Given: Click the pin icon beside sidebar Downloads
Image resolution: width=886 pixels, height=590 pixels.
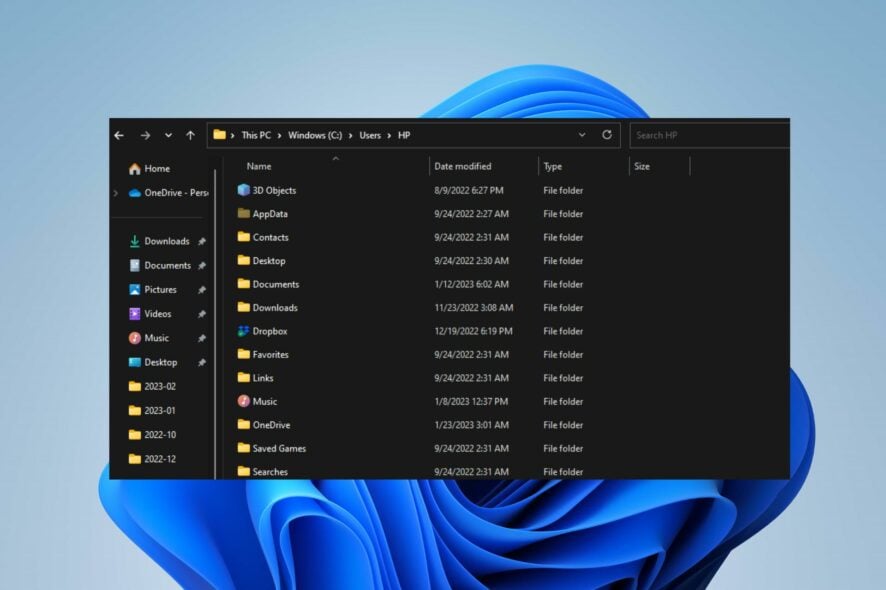Looking at the screenshot, I should (x=202, y=241).
